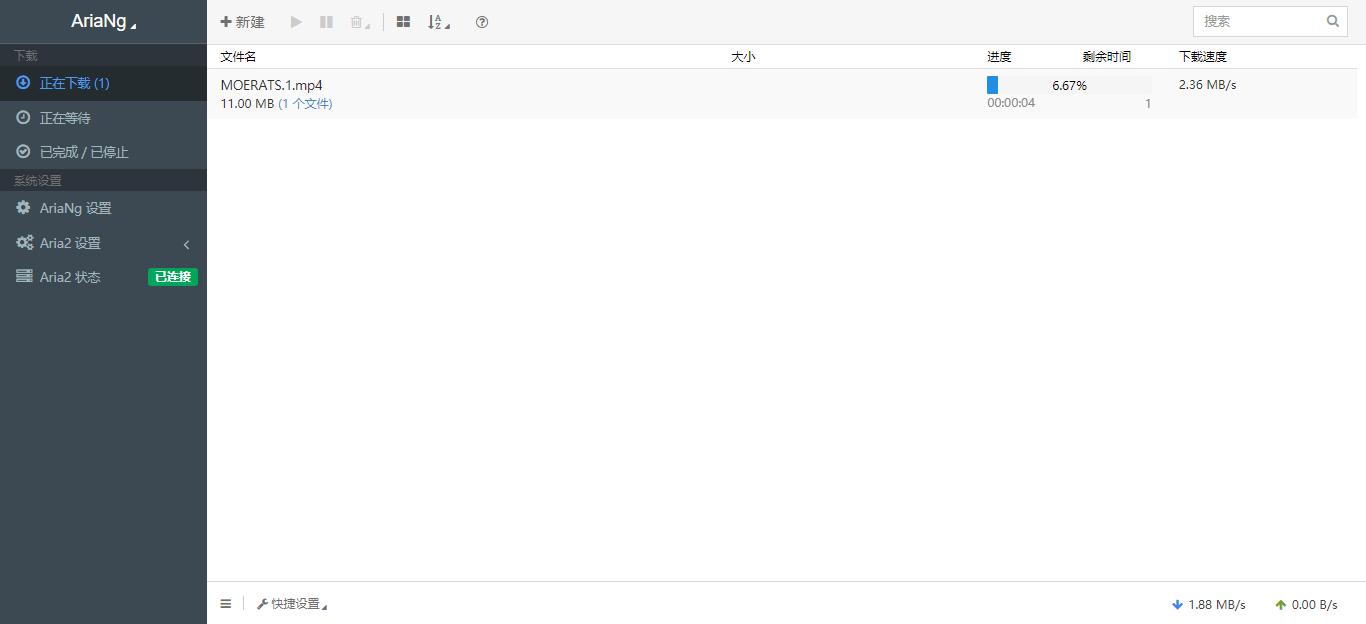Click the 已连接 connected status badge
Screen dimensions: 1366x624
coord(173,277)
